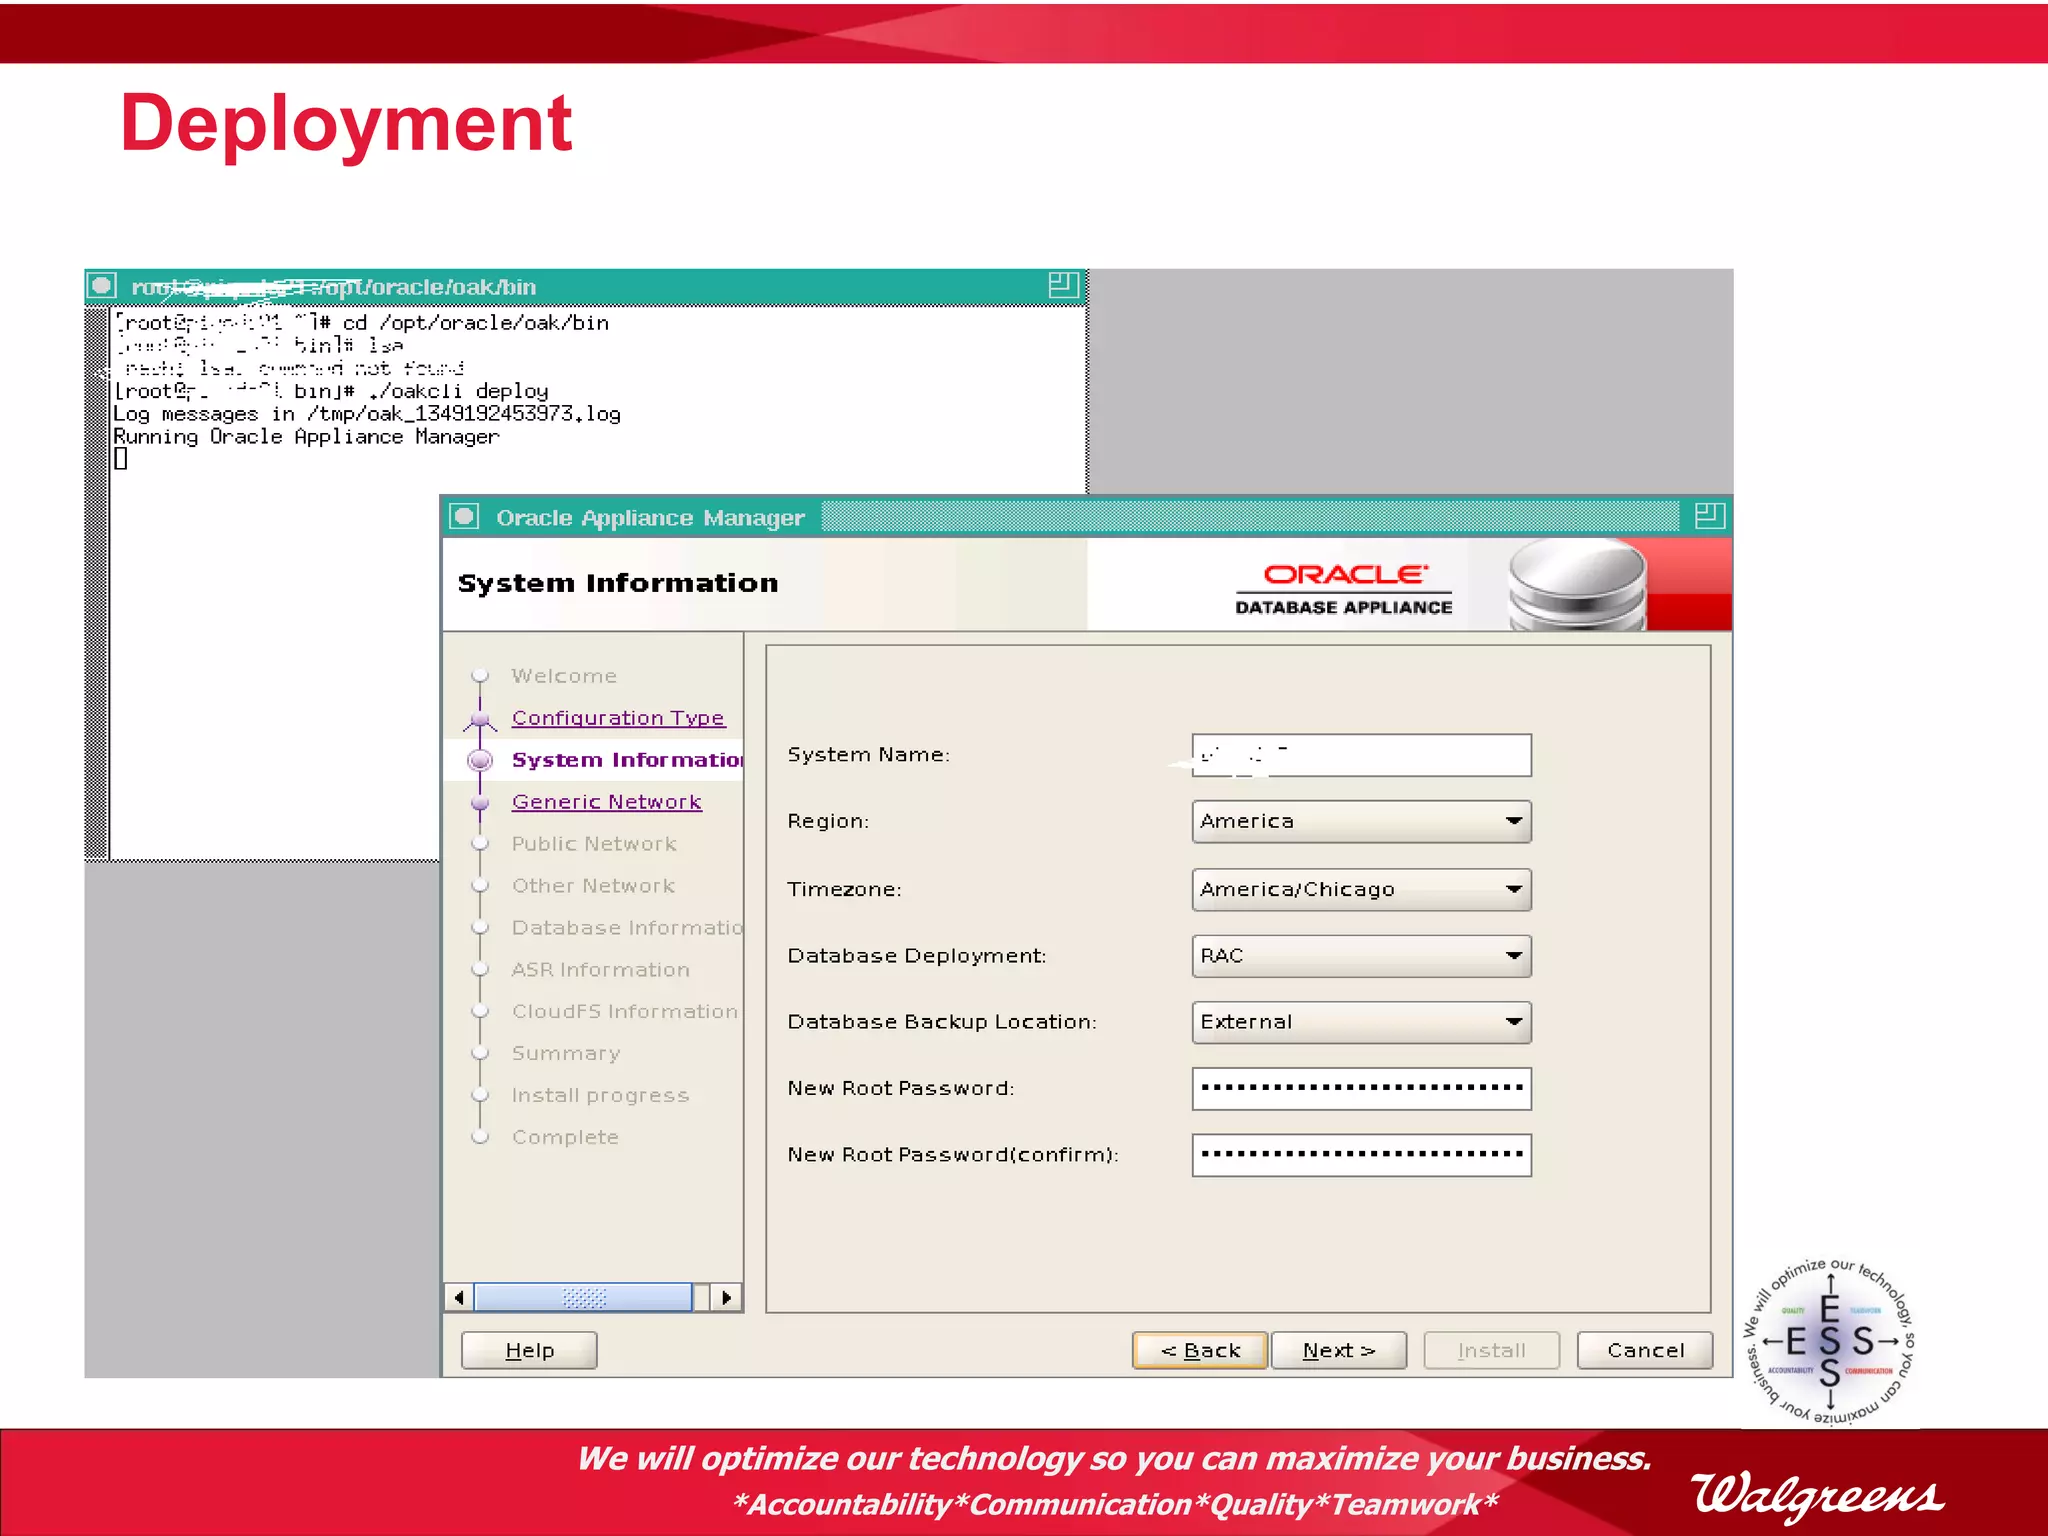This screenshot has width=2048, height=1536.
Task: Expand the Timezone America/Chicago dropdown
Action: (x=1361, y=889)
